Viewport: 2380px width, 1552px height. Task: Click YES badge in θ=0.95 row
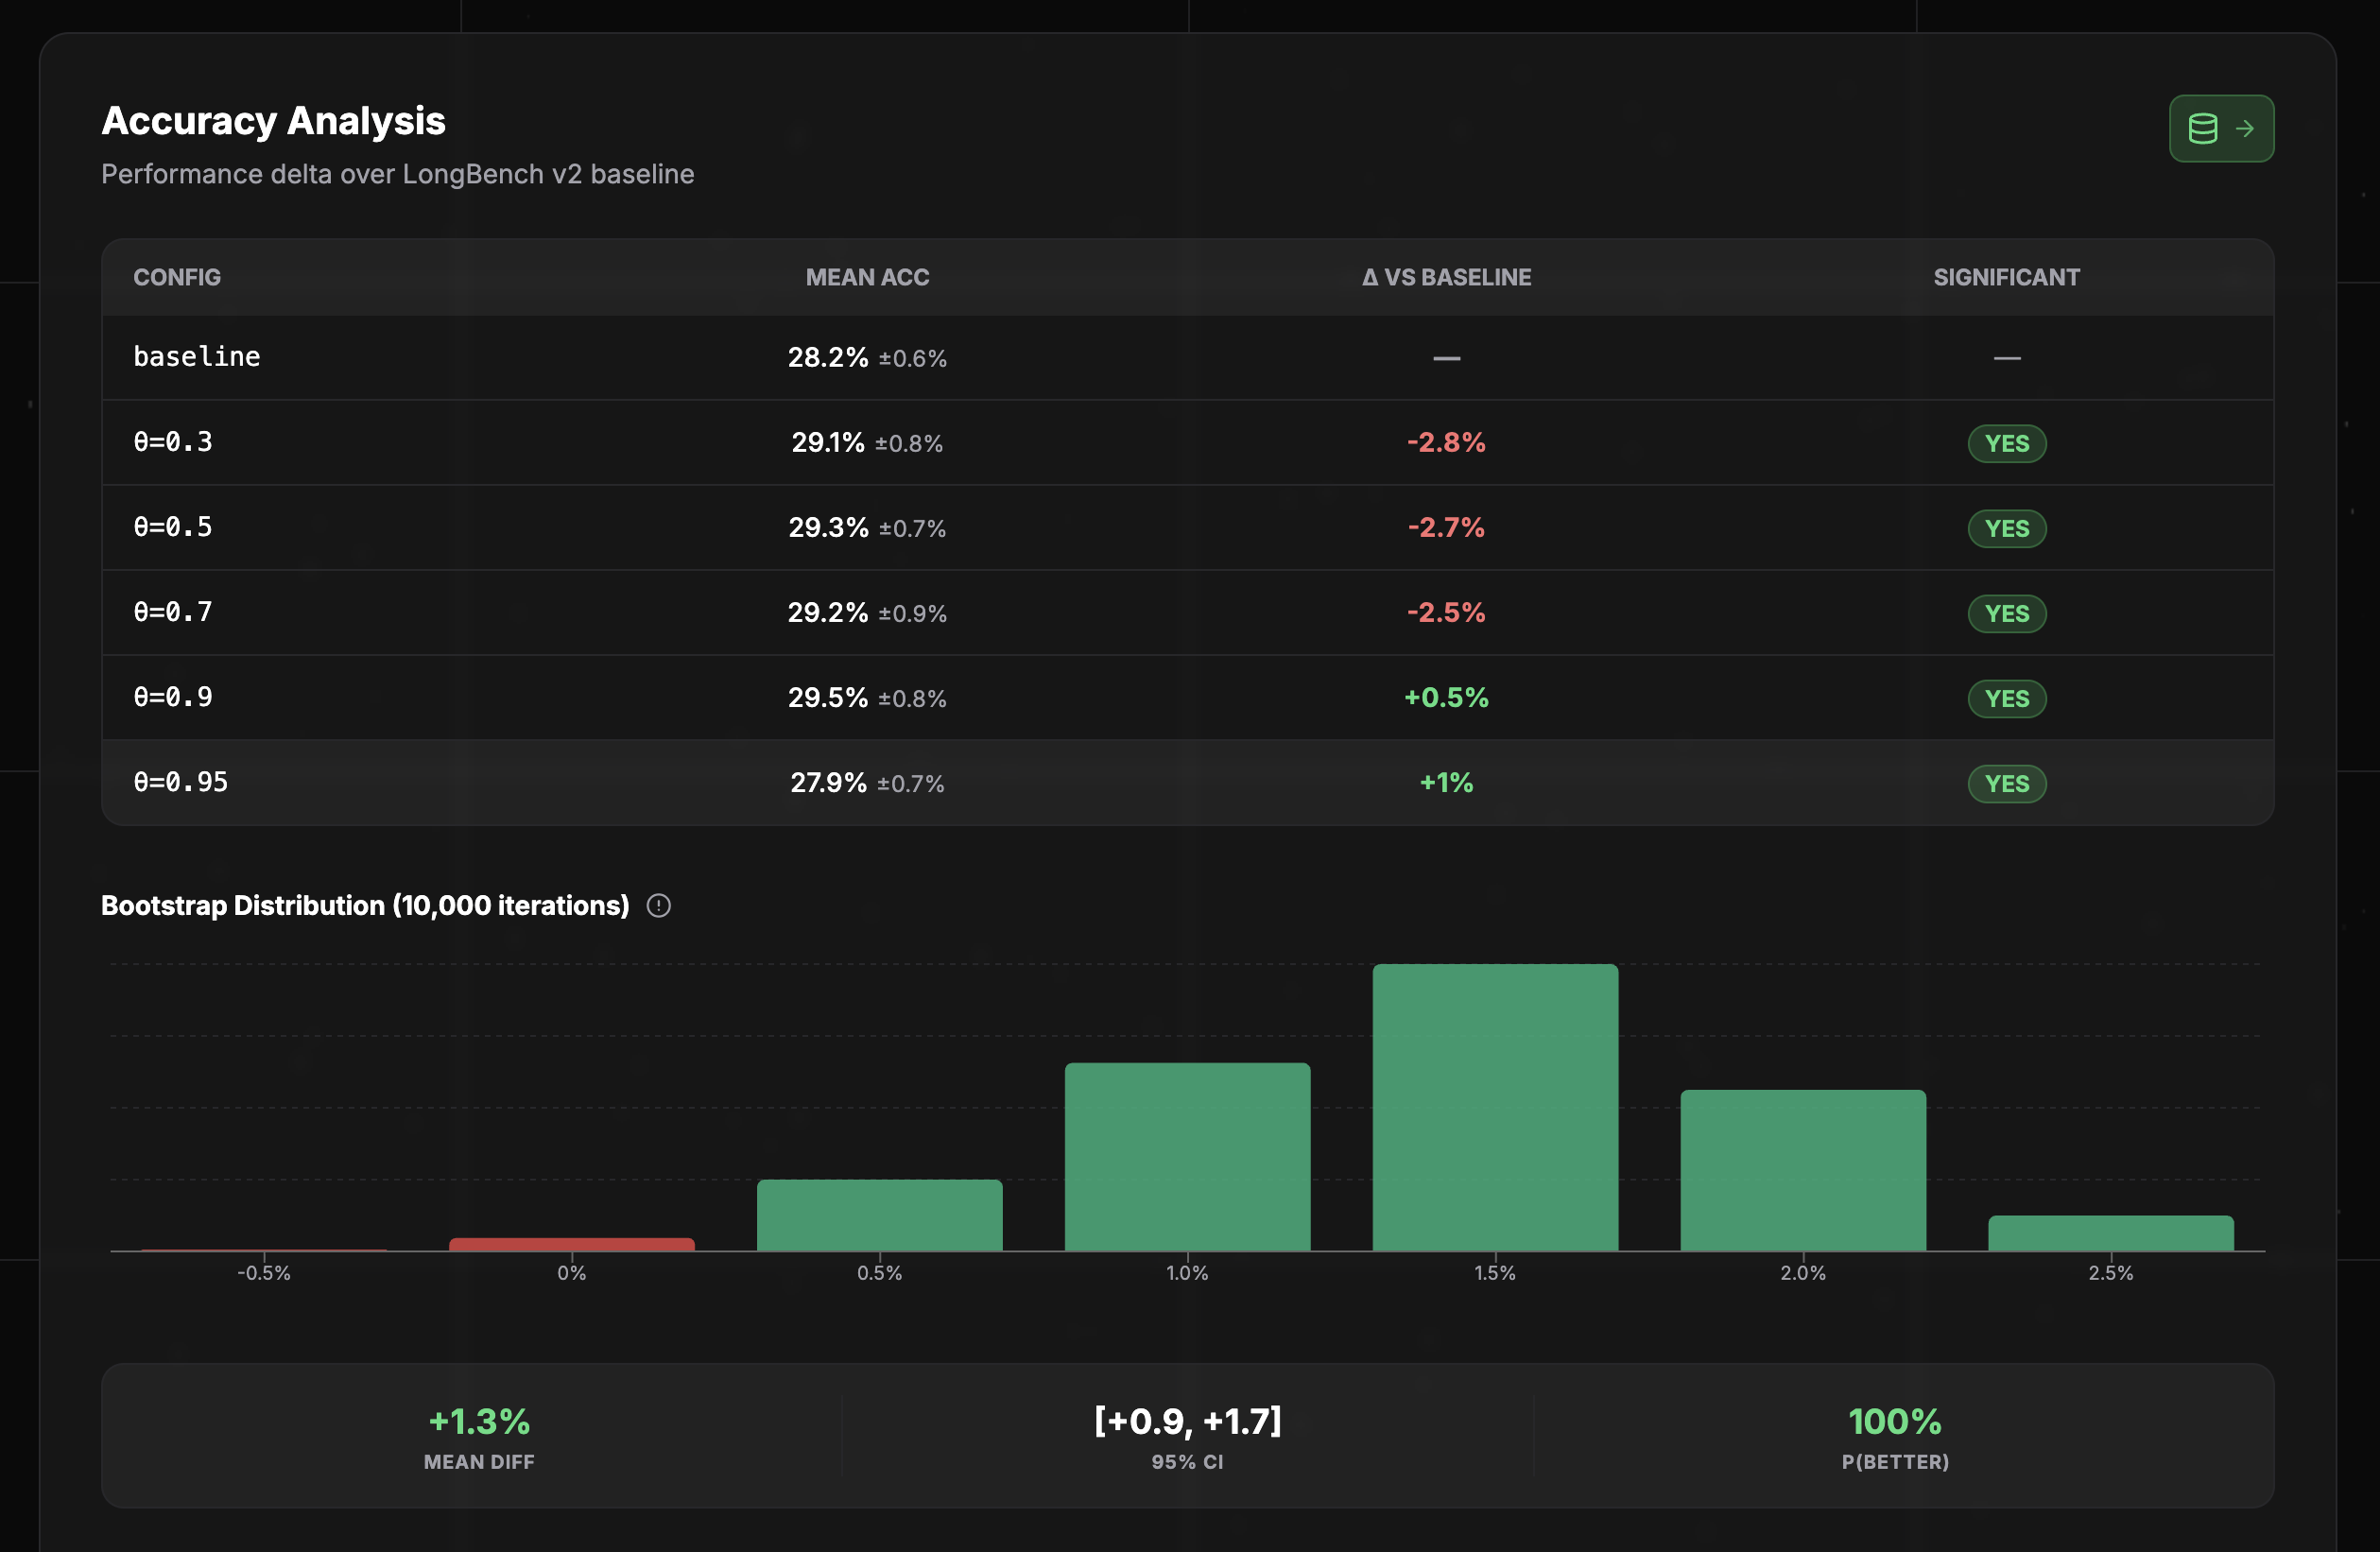coord(2006,783)
